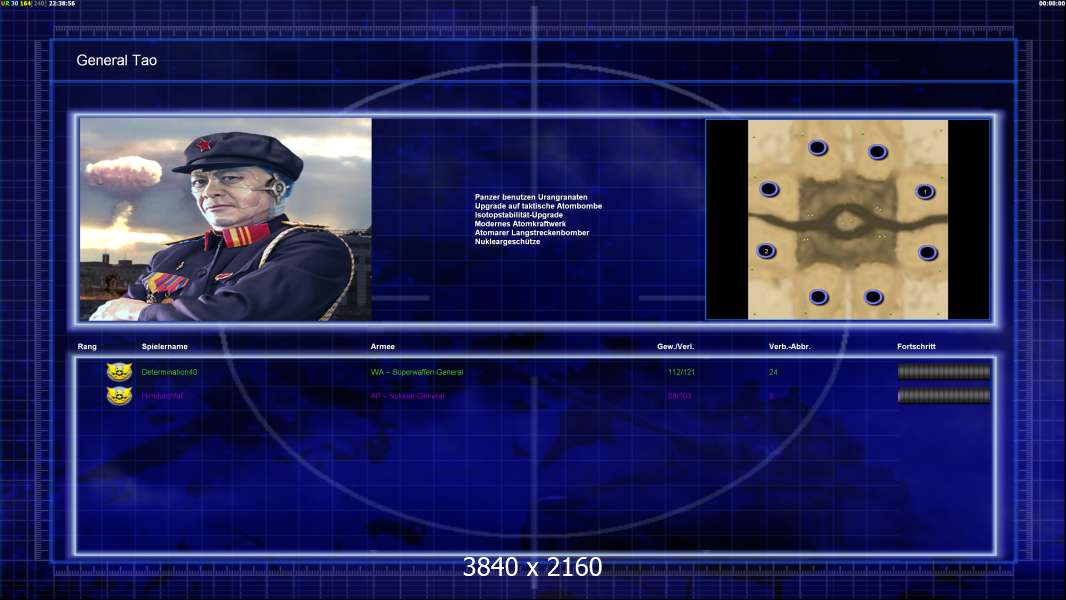The width and height of the screenshot is (1066, 600).
Task: Click the Verb.-Abbr. column header
Action: pos(789,347)
